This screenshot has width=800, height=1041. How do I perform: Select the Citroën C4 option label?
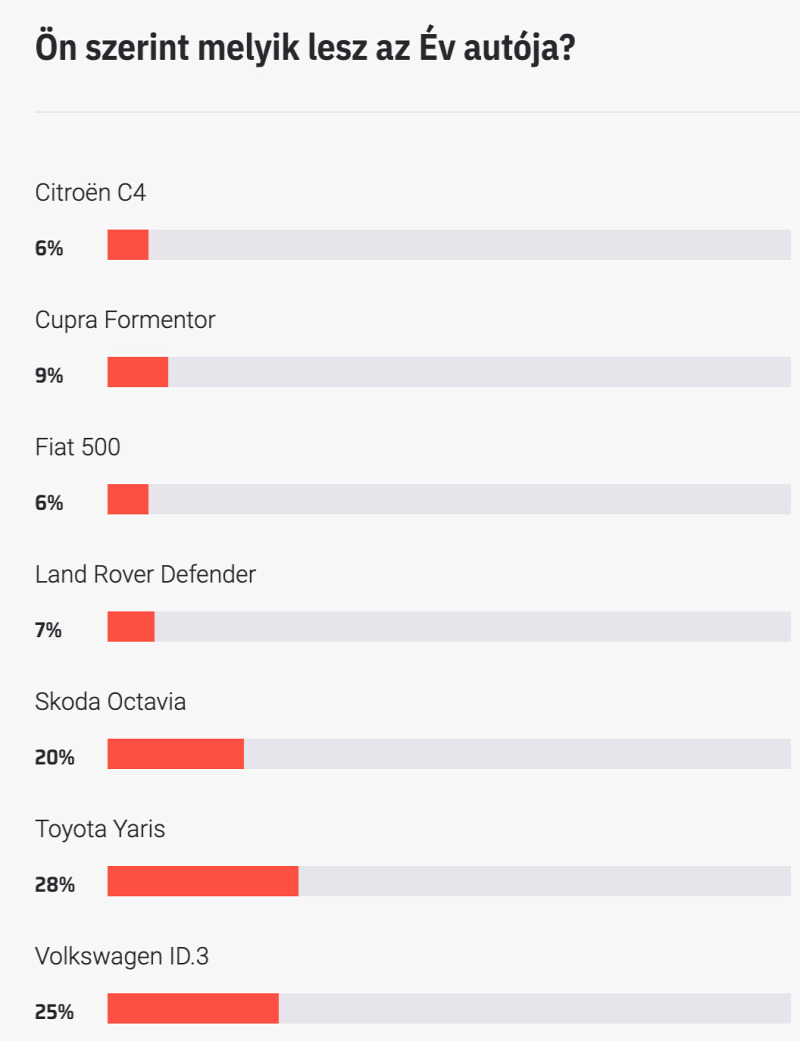tap(90, 193)
